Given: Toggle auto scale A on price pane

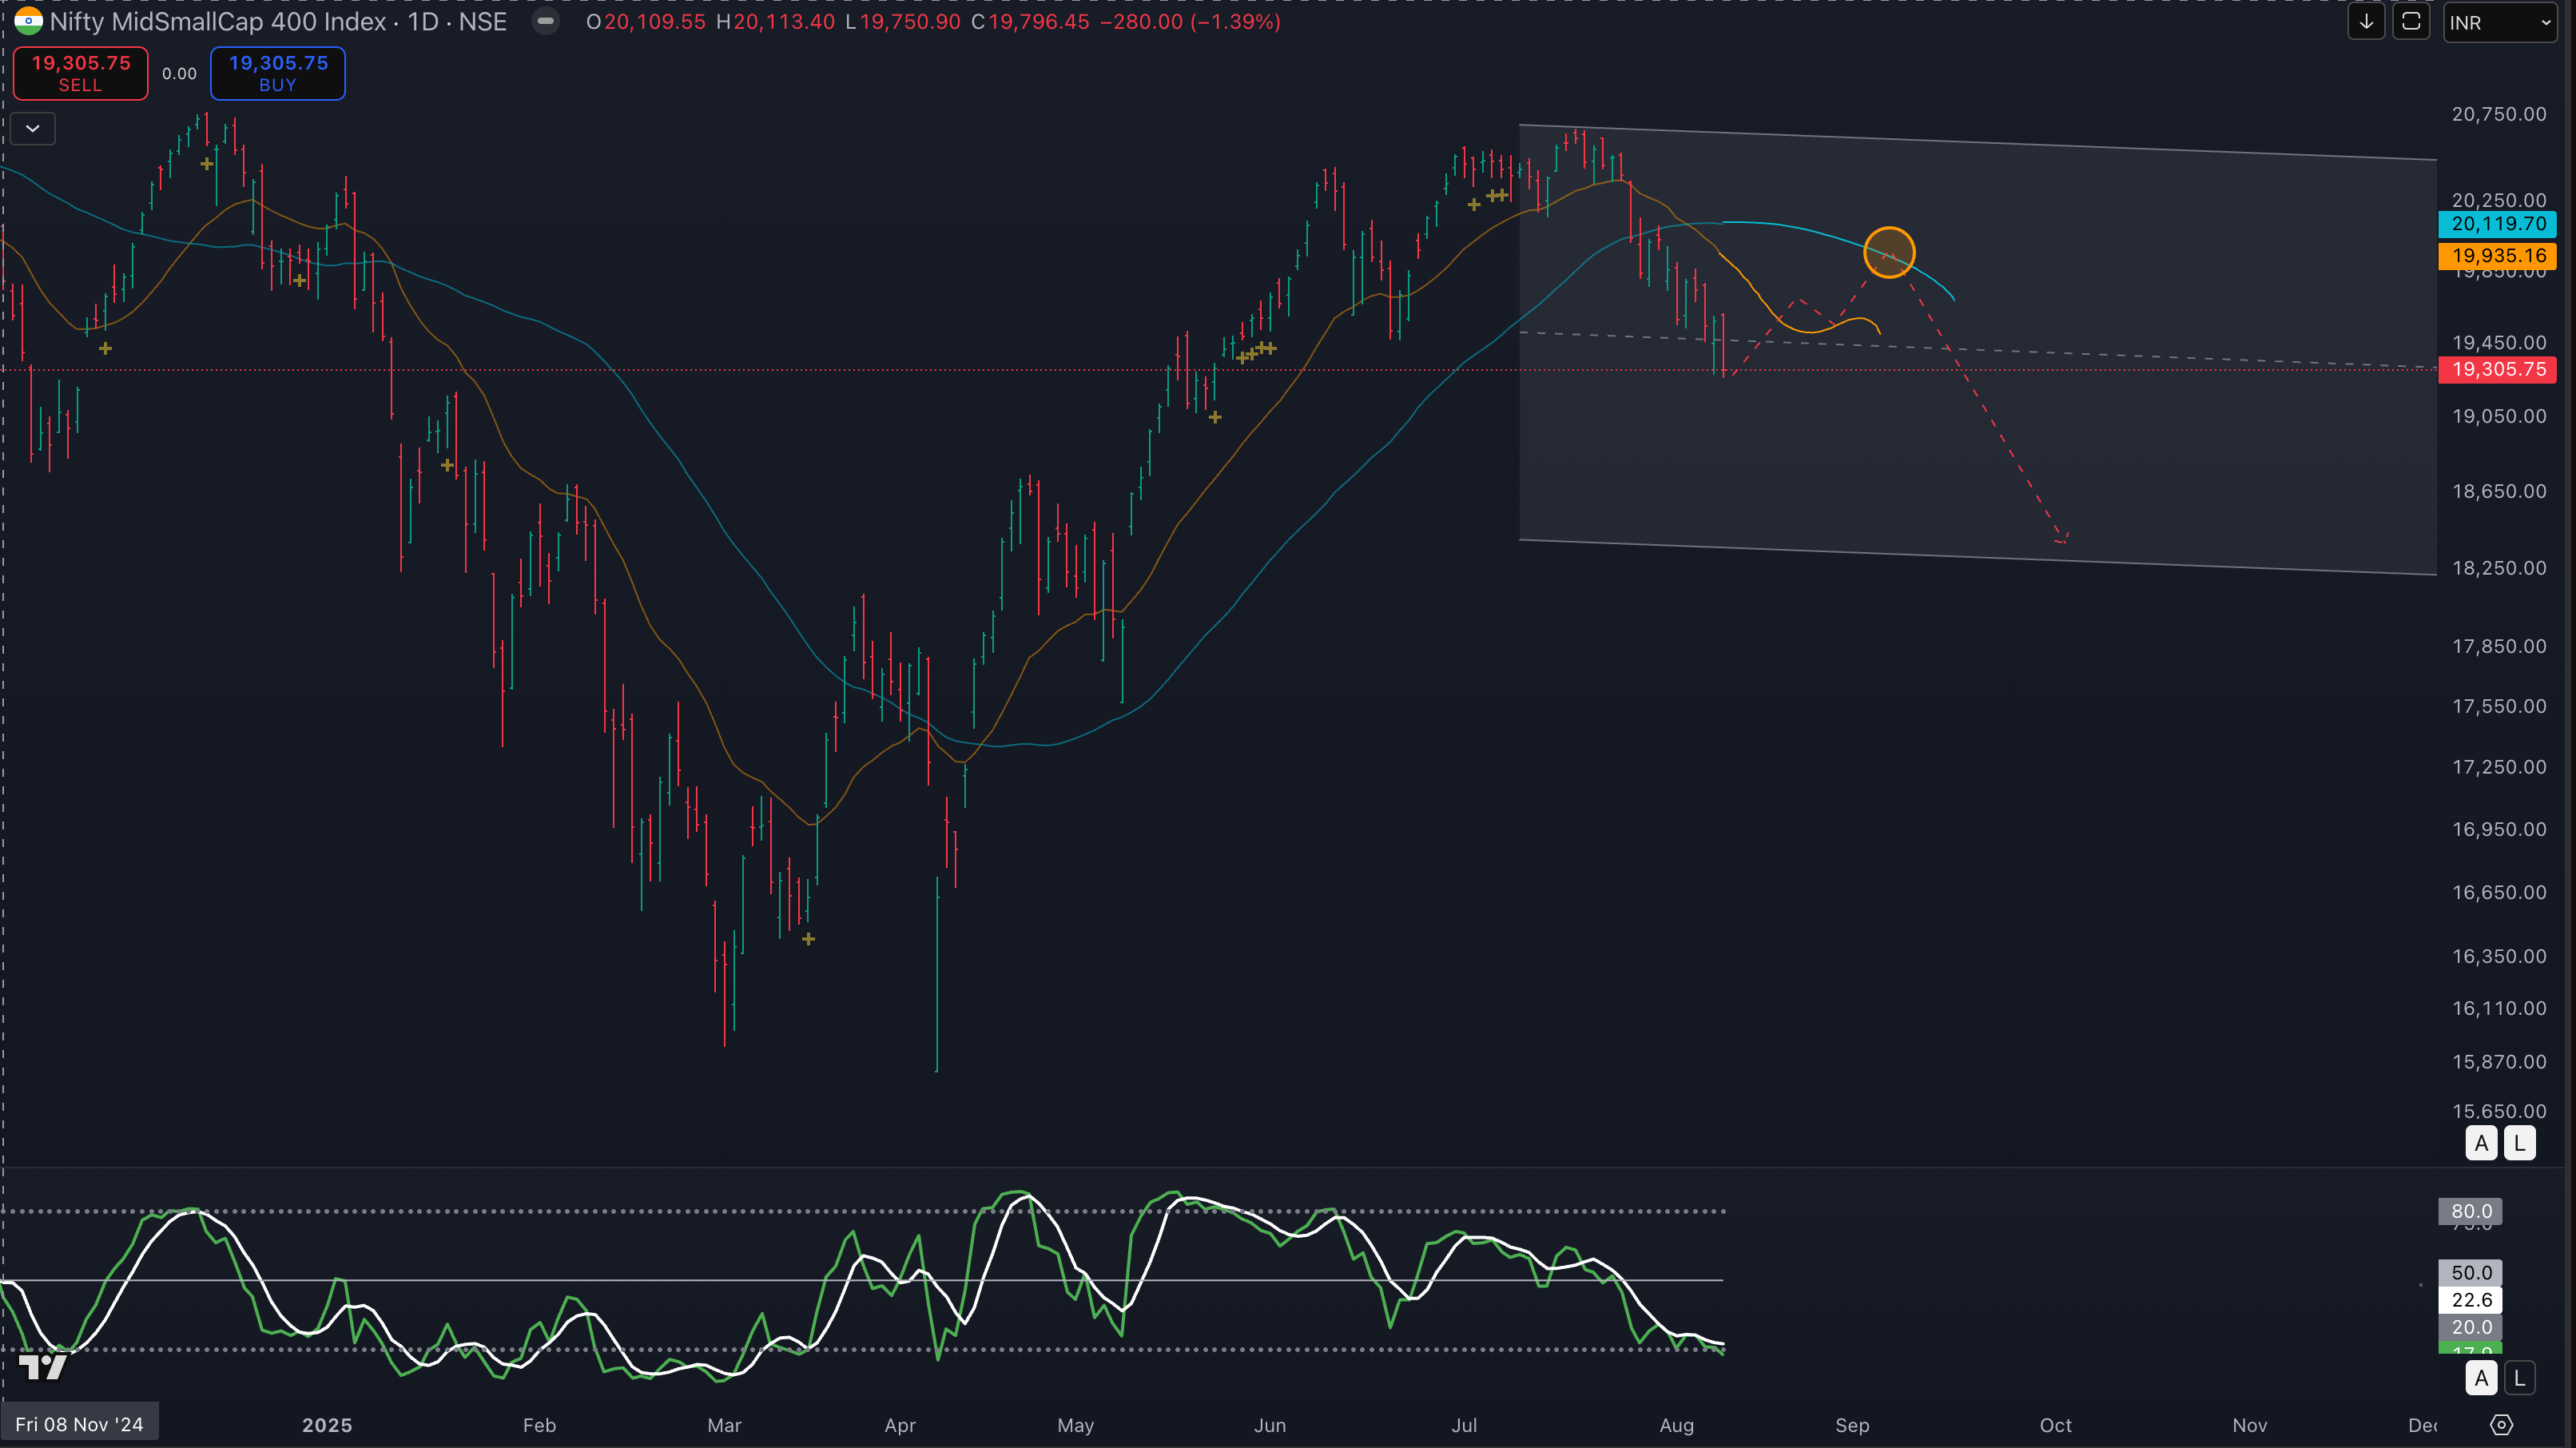Looking at the screenshot, I should pos(2481,1142).
